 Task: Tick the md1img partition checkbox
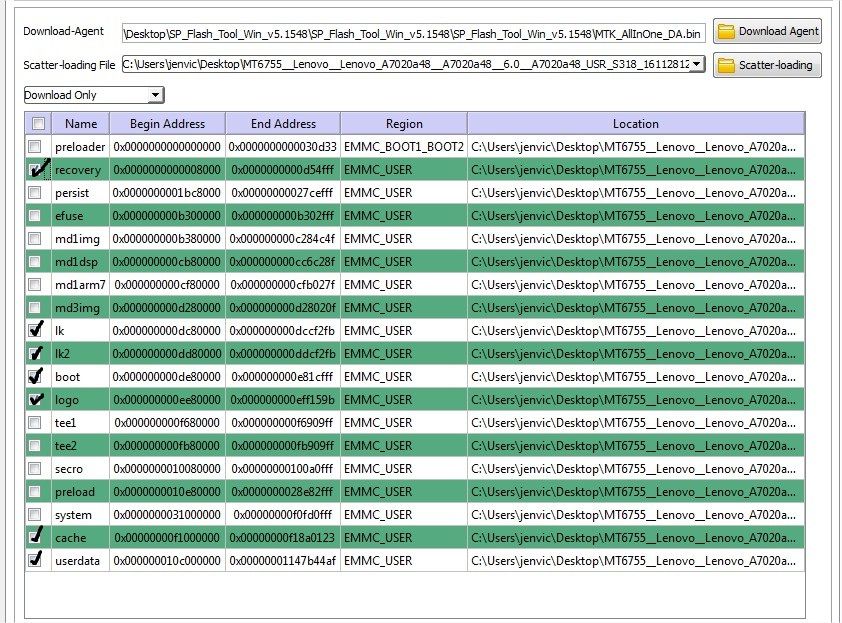(x=36, y=239)
